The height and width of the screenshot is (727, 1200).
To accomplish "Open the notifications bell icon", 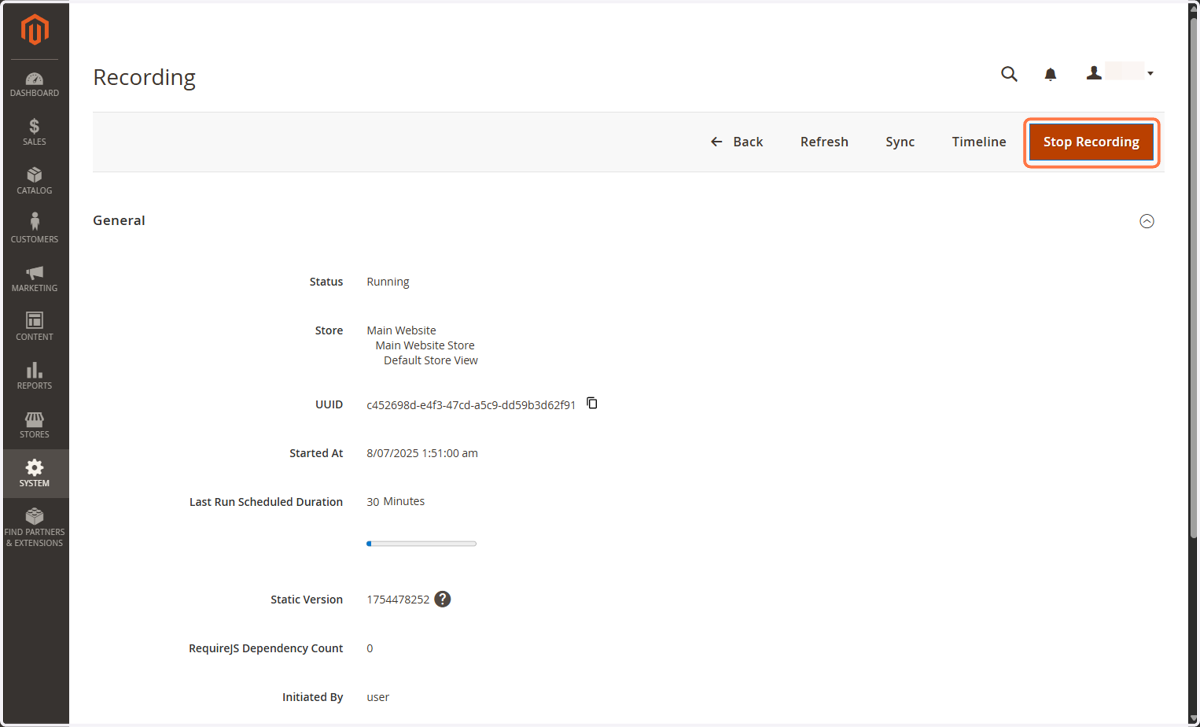I will [x=1050, y=74].
